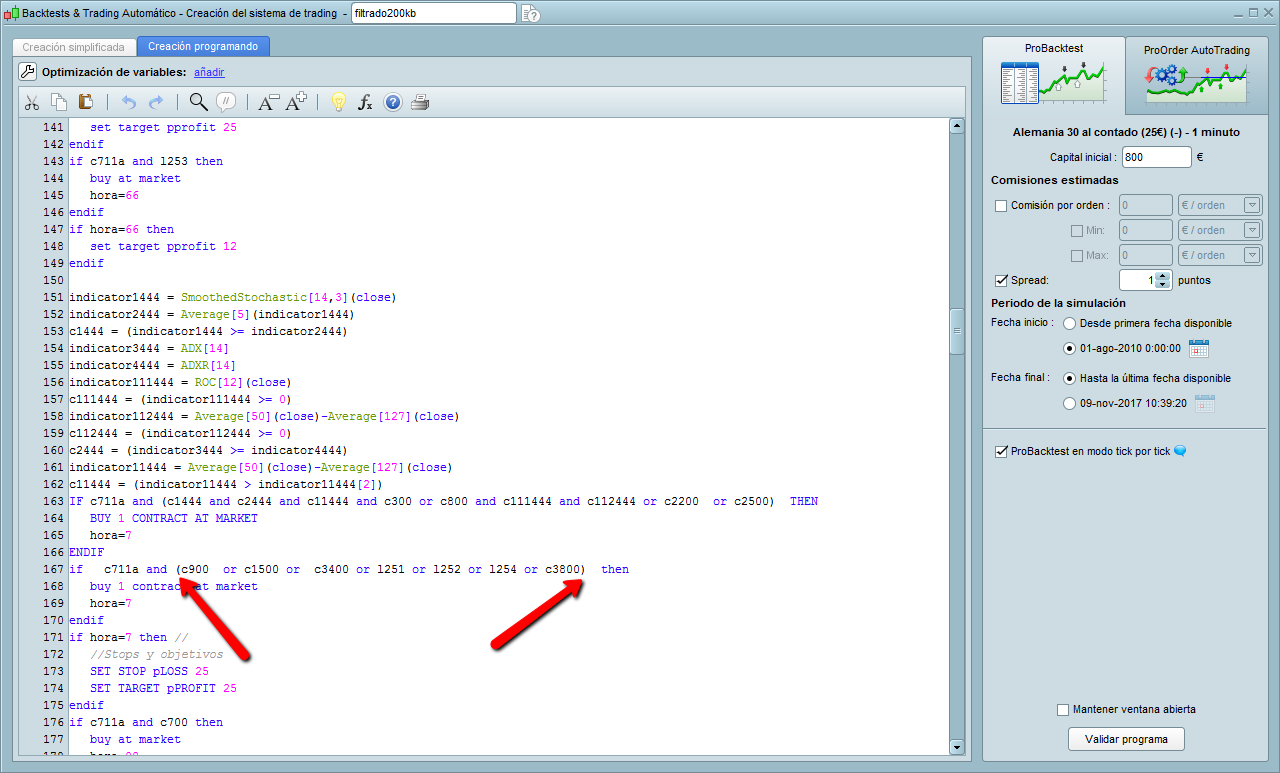The height and width of the screenshot is (773, 1280).
Task: Undo the last code edit
Action: click(x=128, y=102)
